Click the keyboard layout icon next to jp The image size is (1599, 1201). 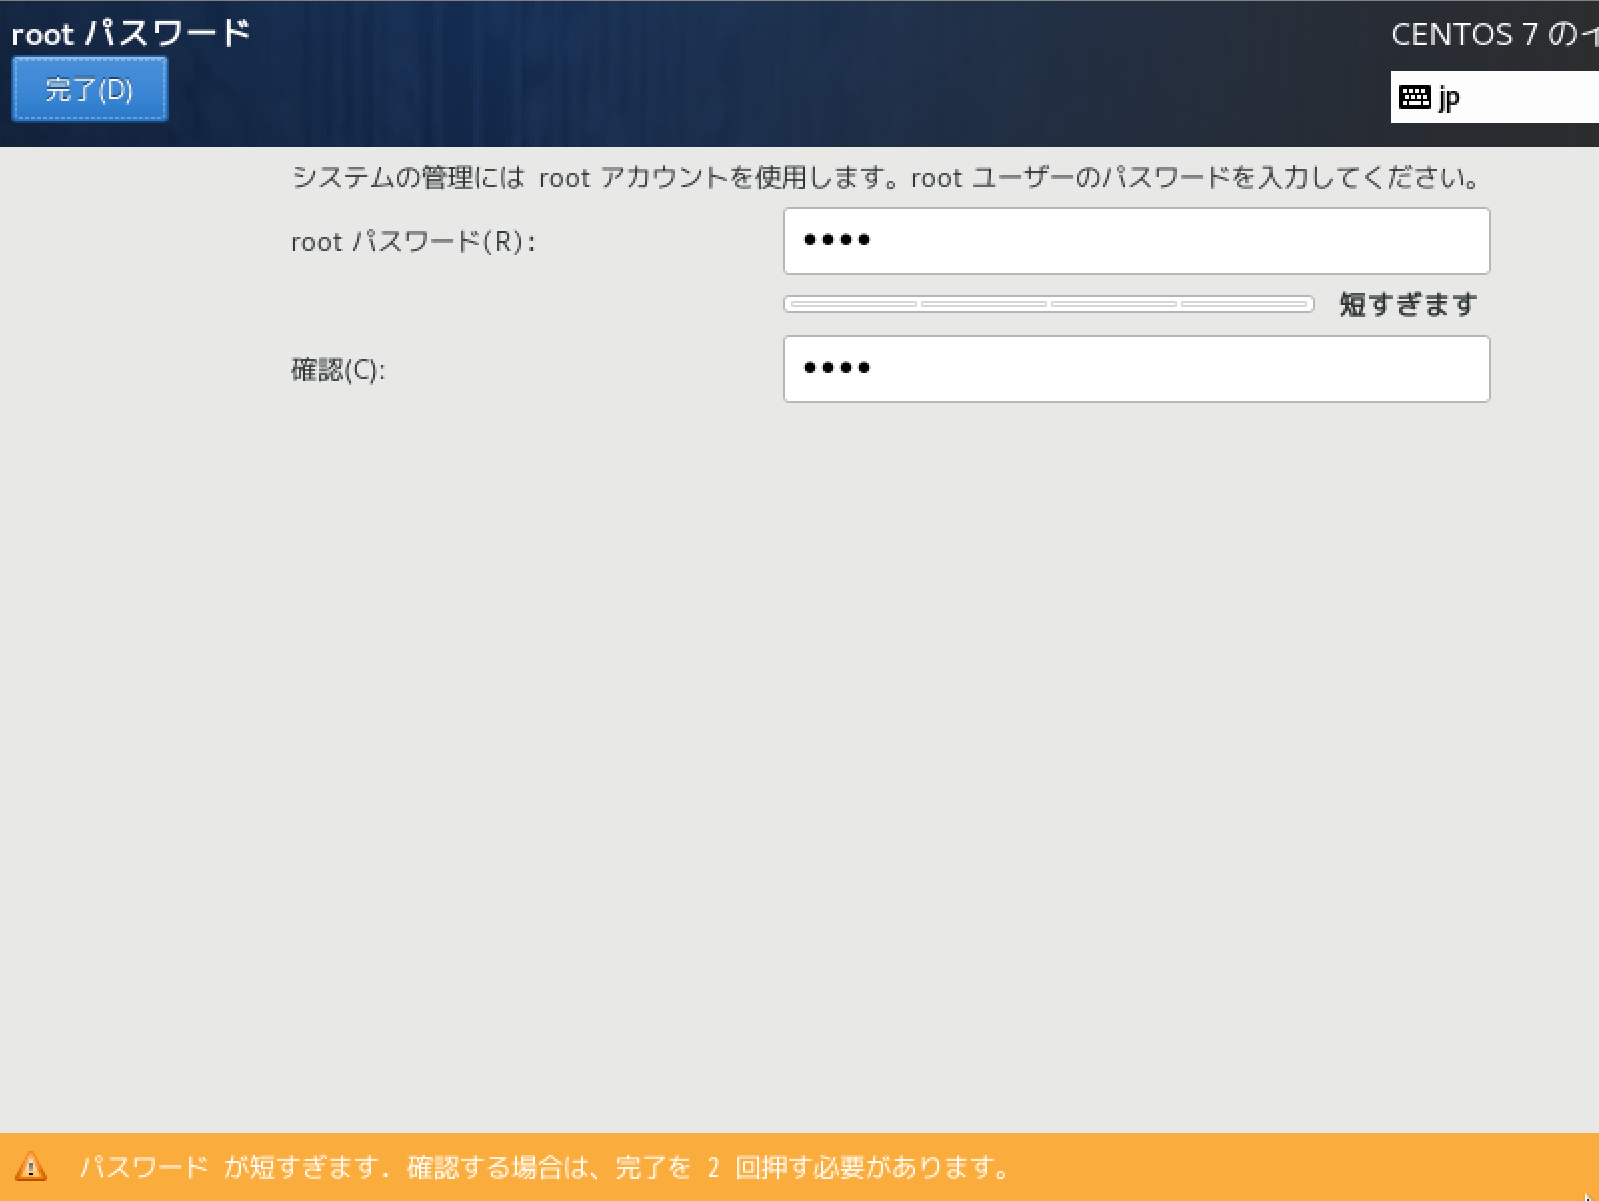pyautogui.click(x=1414, y=97)
